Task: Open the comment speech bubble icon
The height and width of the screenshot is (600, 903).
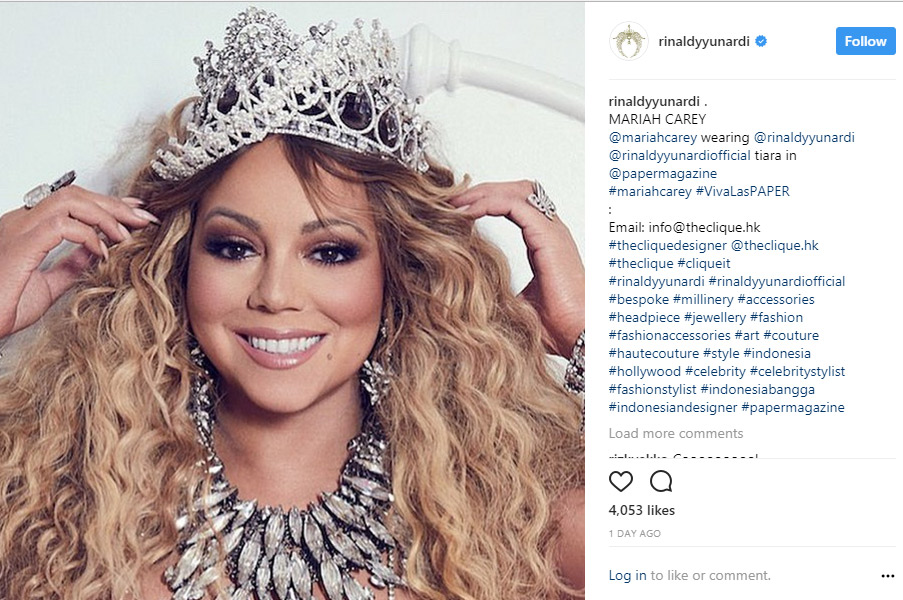Action: (x=661, y=481)
